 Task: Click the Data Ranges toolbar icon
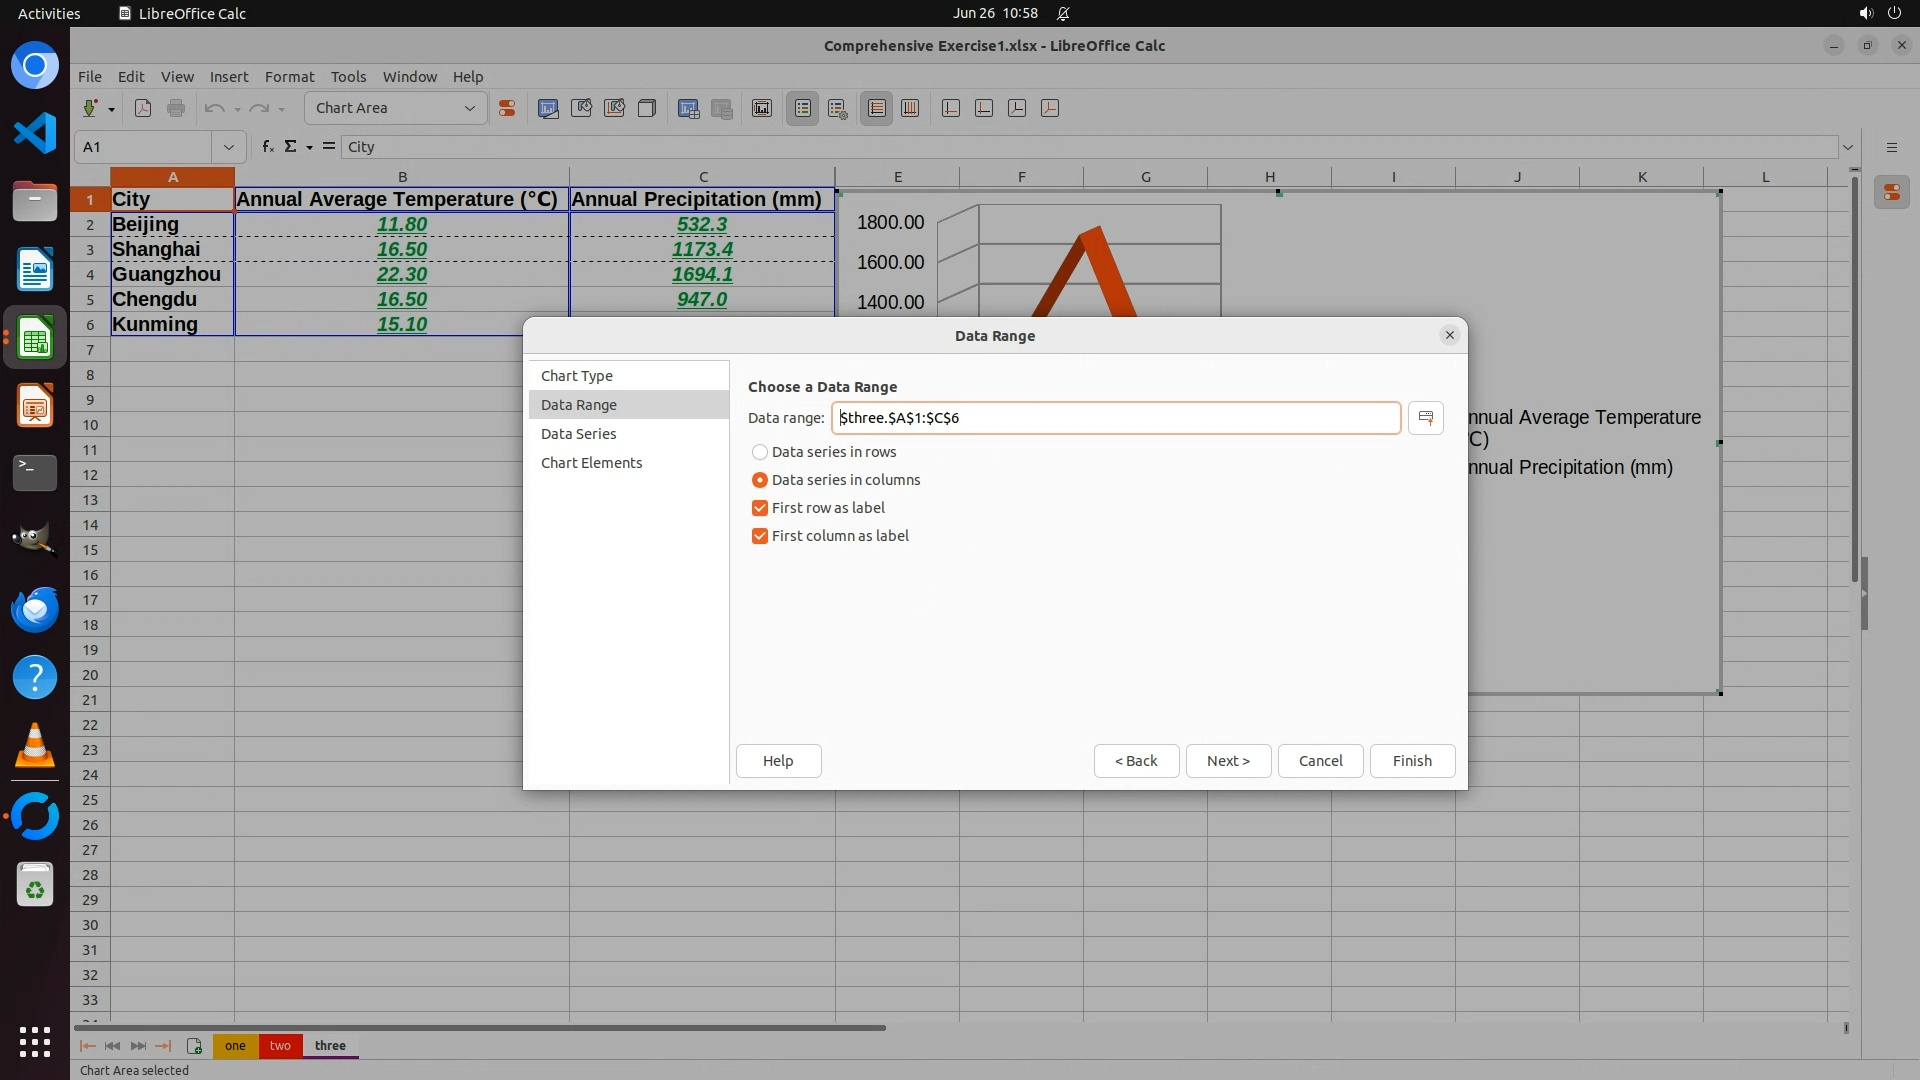pyautogui.click(x=688, y=108)
